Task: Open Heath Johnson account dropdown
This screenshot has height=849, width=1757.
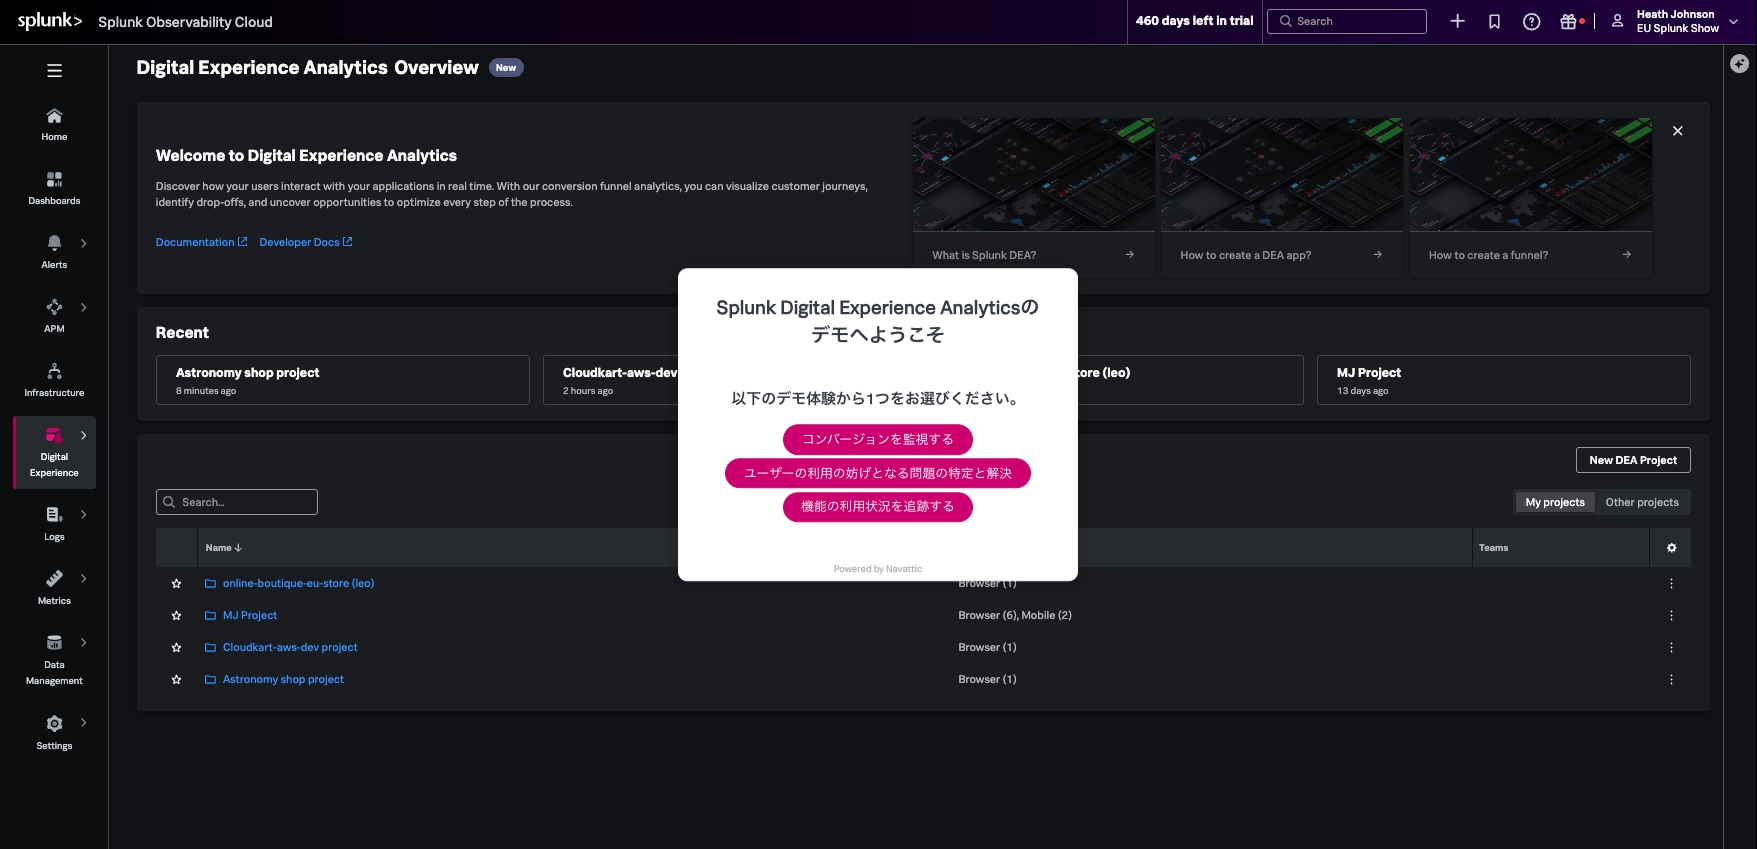Action: coord(1687,21)
